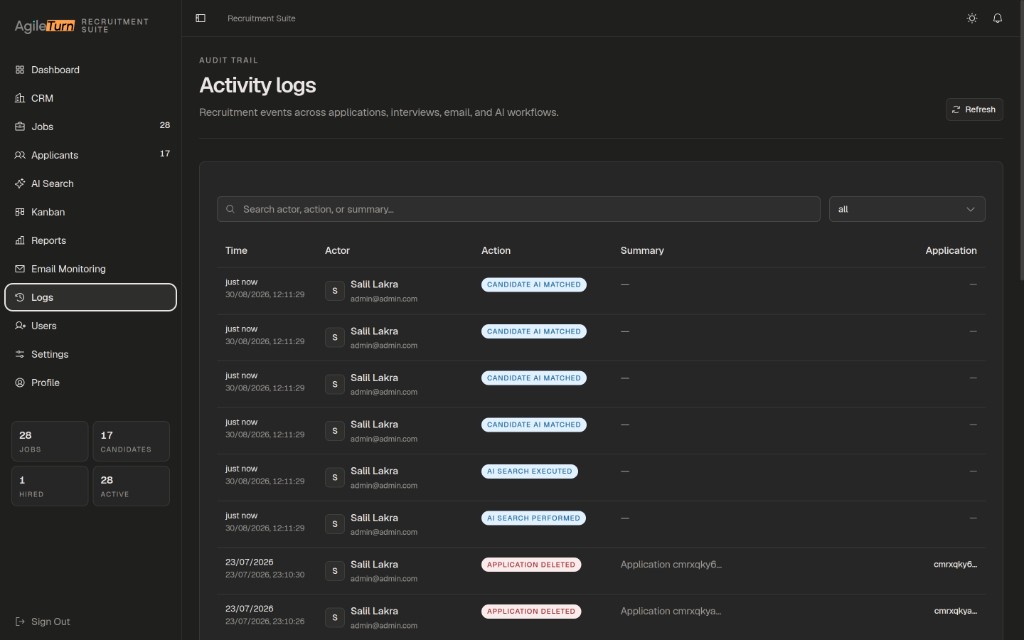The image size is (1024, 640).
Task: Click the Time column header
Action: point(236,251)
